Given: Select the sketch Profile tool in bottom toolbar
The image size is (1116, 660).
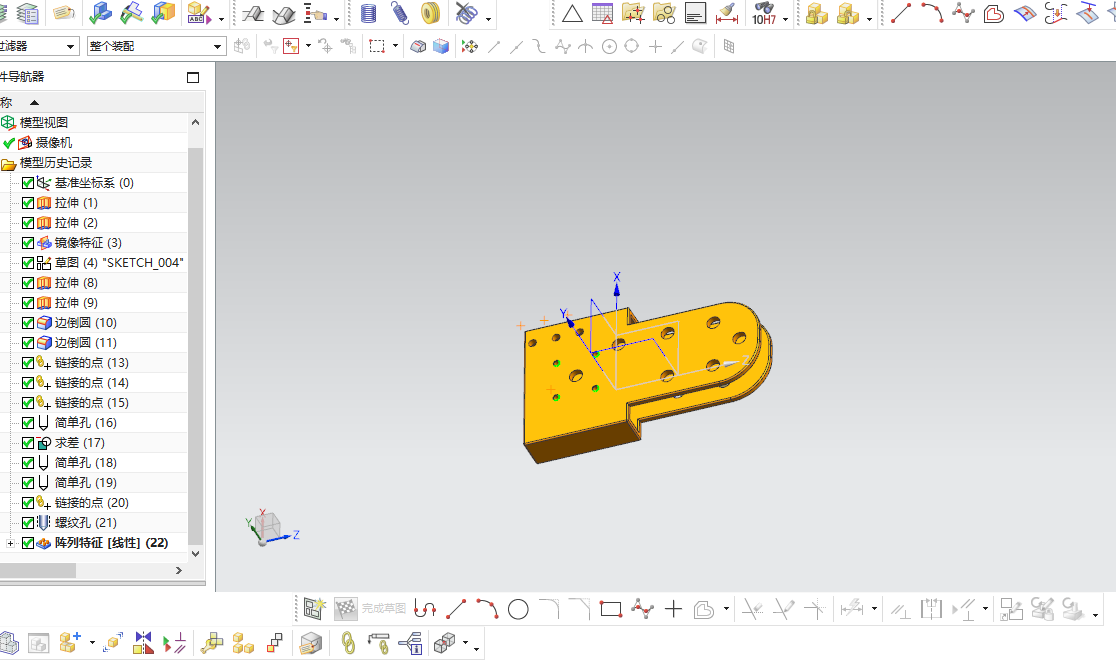Looking at the screenshot, I should 425,609.
